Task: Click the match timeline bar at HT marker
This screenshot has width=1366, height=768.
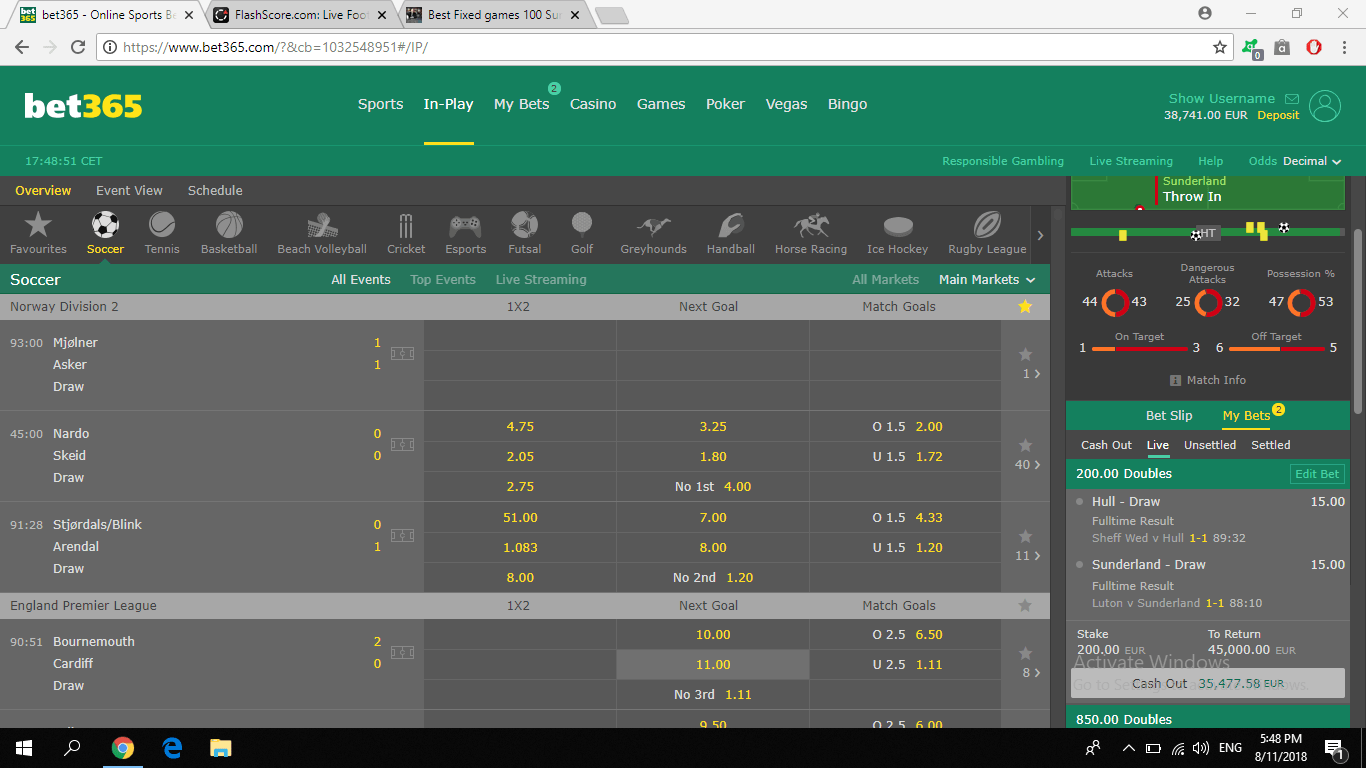Action: point(1208,233)
